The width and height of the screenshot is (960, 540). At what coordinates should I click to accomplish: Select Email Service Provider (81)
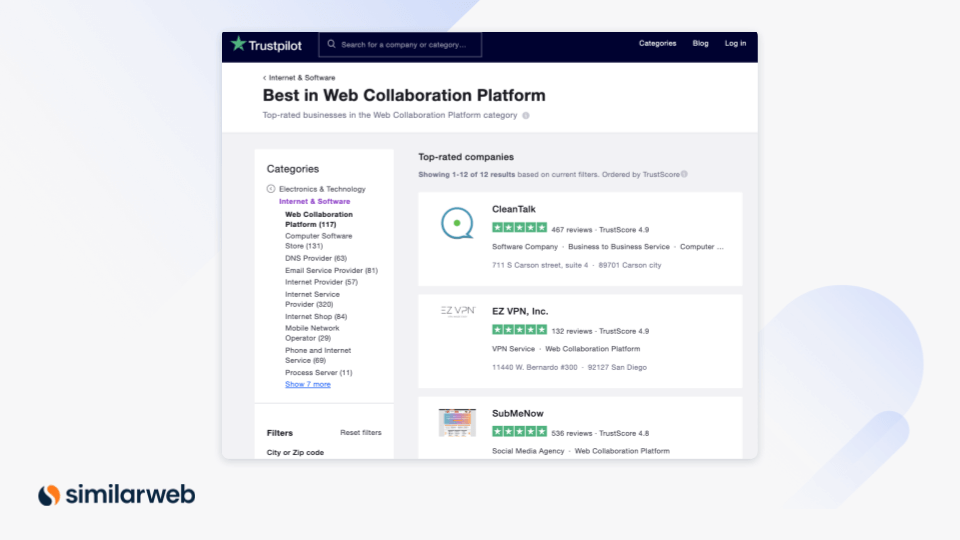click(x=331, y=271)
